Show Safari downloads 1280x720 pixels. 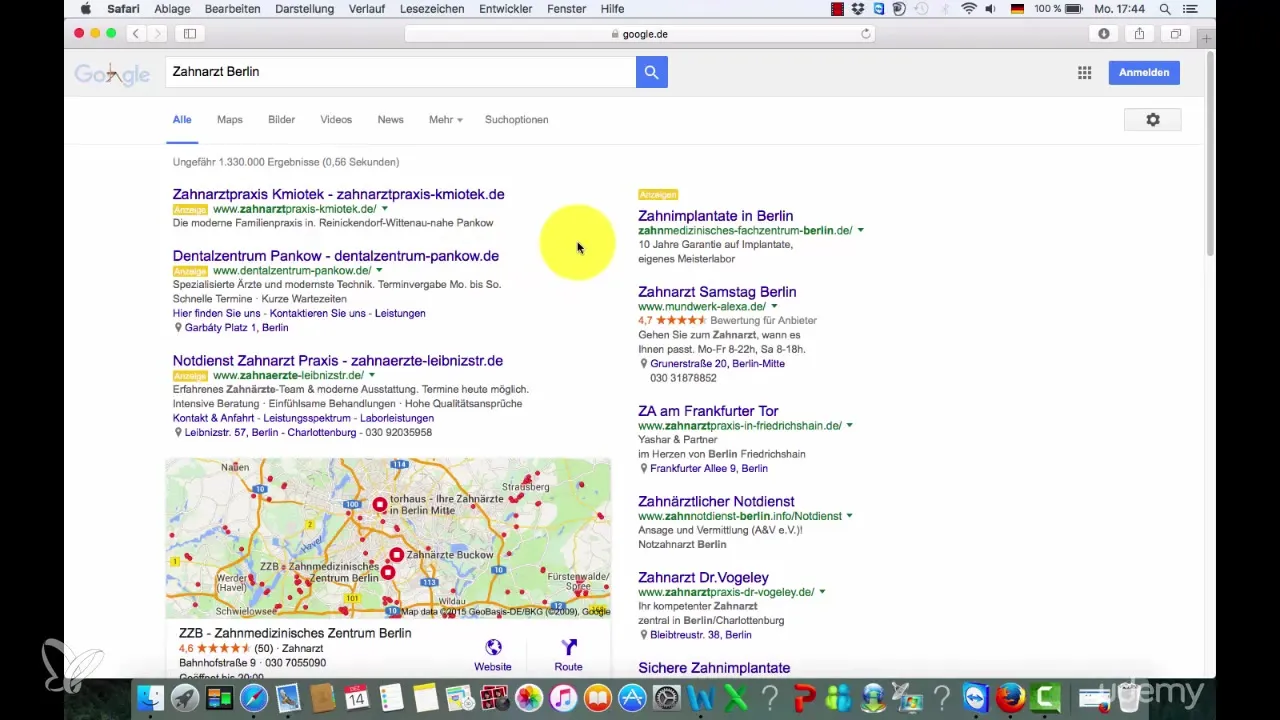pyautogui.click(x=1104, y=33)
